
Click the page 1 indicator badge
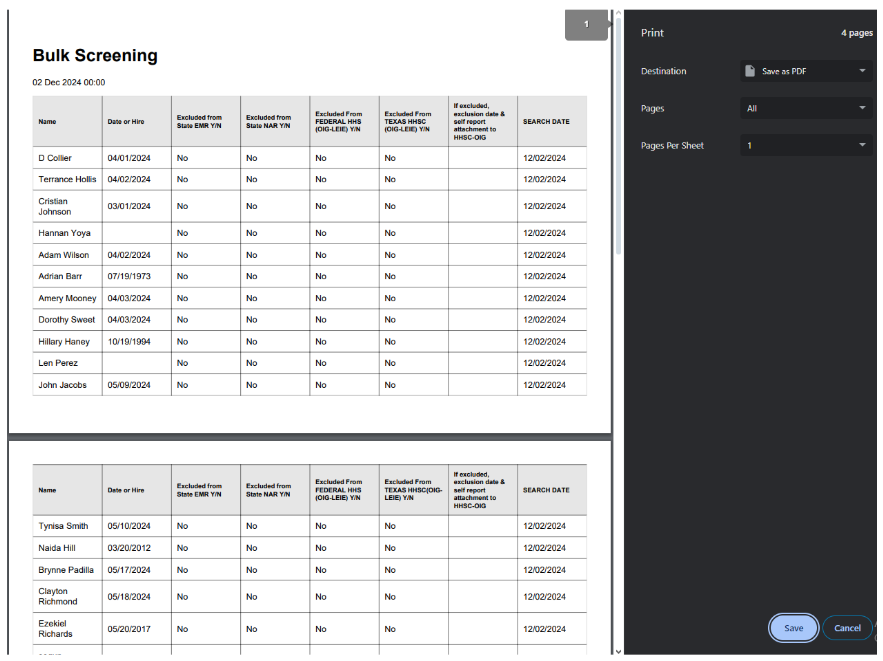[x=586, y=25]
